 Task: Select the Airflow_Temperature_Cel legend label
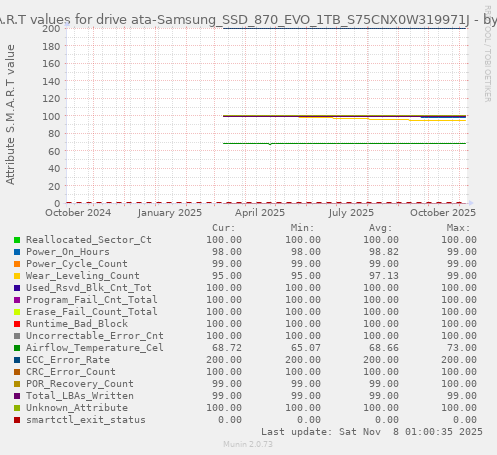[x=95, y=348]
